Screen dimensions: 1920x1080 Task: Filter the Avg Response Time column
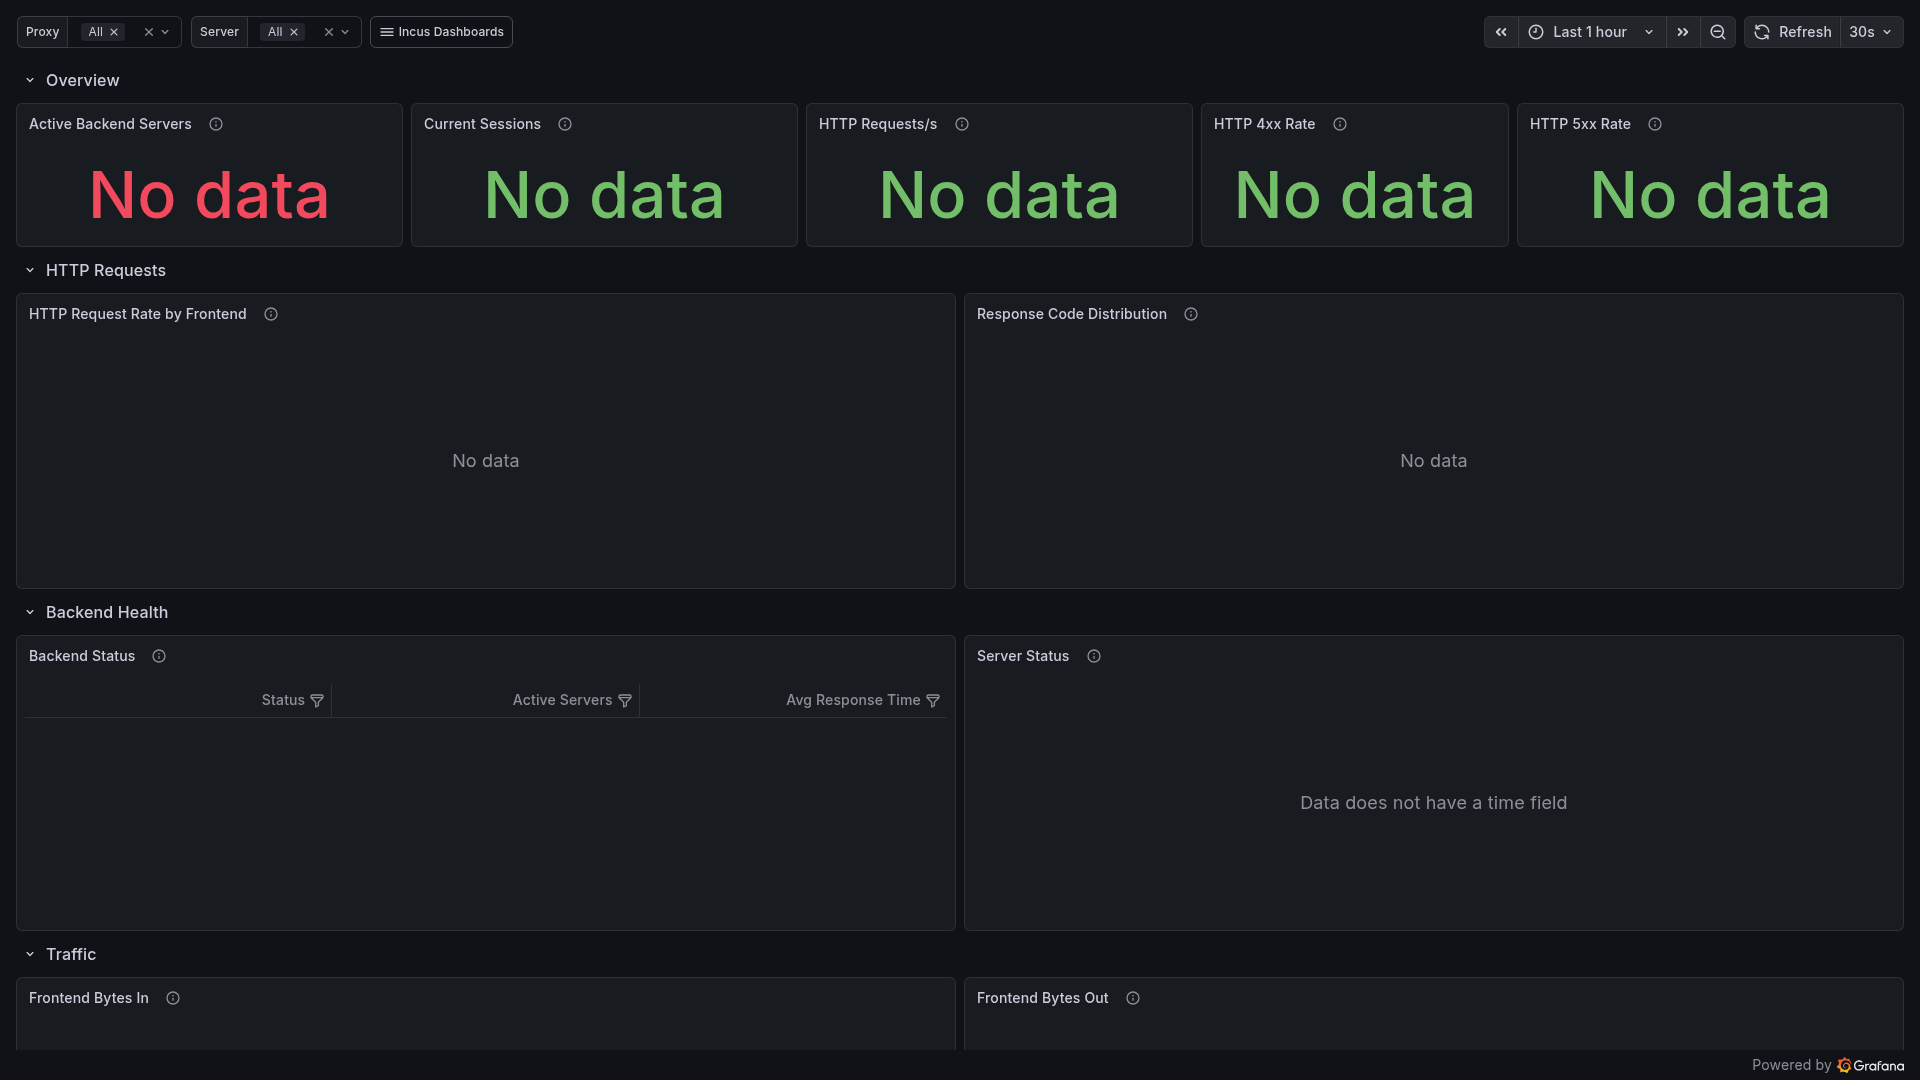point(933,701)
